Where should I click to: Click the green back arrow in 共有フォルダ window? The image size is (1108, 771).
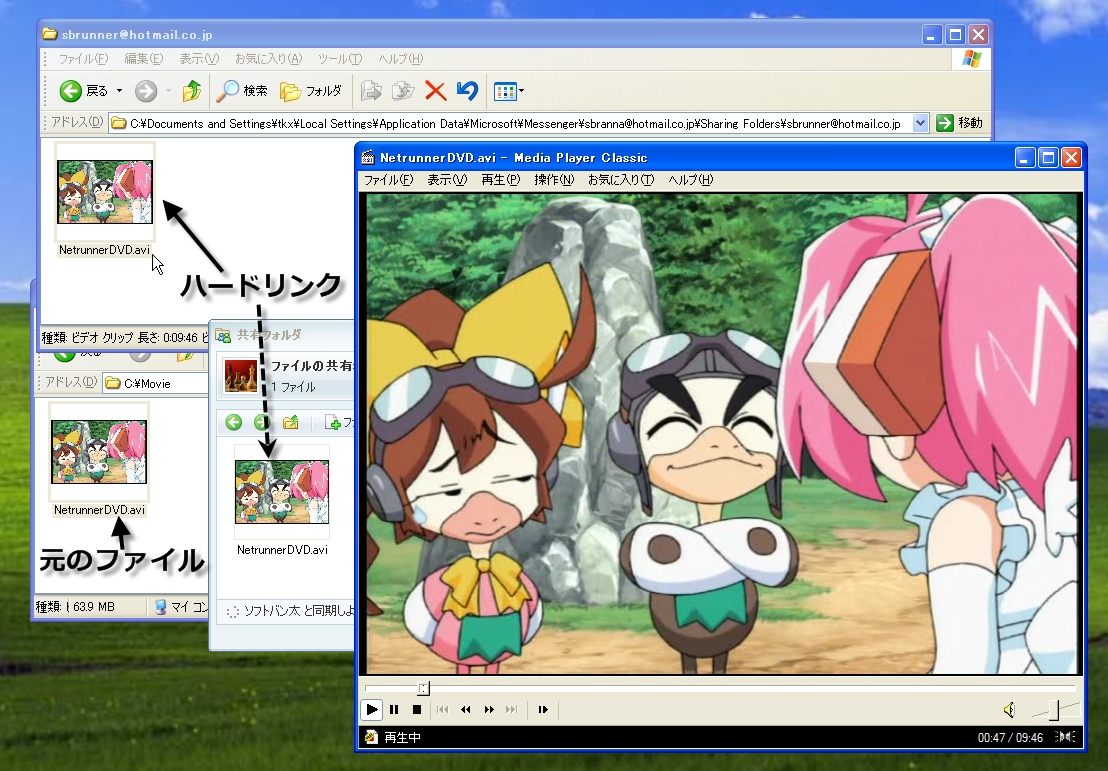(x=234, y=423)
